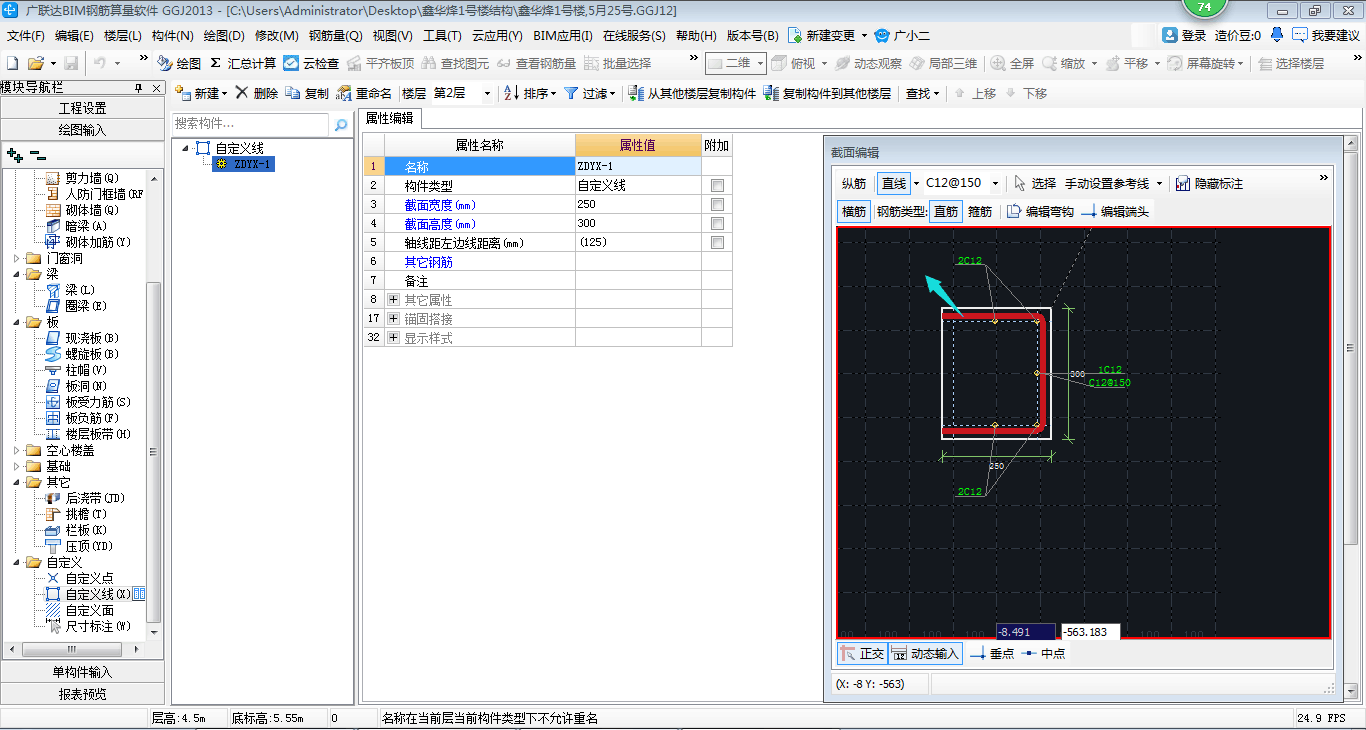Screen dimensions: 1366x730
Task: Start 云检查 cloud check
Action: pyautogui.click(x=311, y=63)
